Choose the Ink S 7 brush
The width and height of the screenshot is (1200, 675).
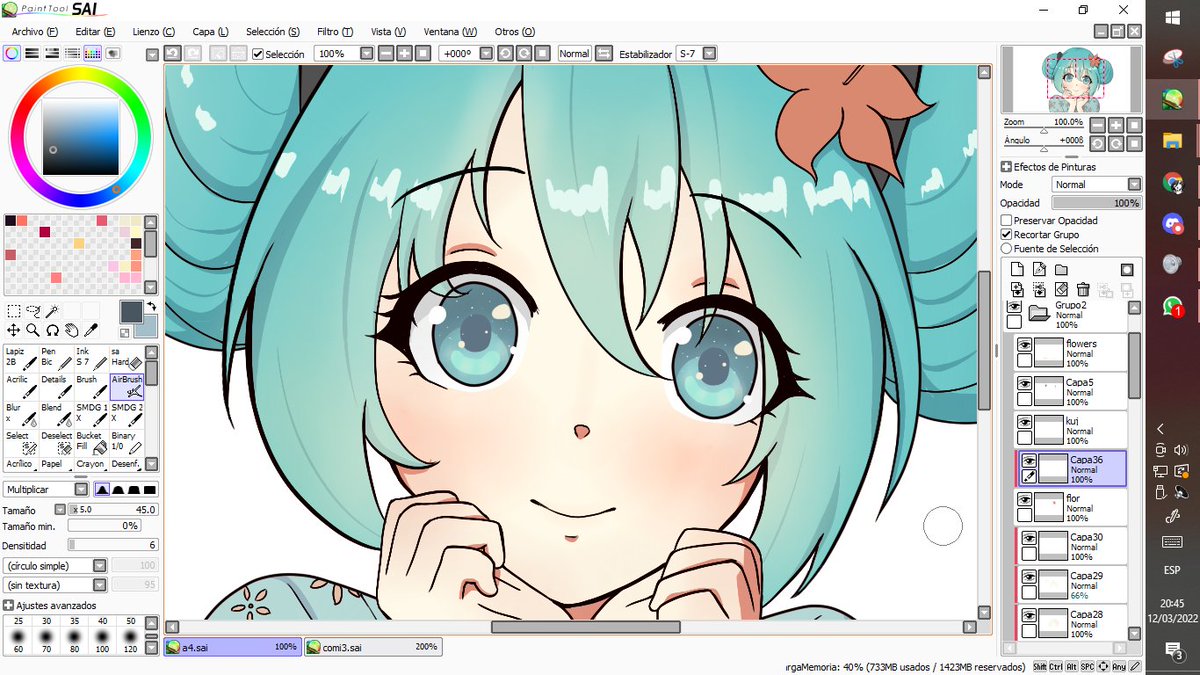click(91, 359)
